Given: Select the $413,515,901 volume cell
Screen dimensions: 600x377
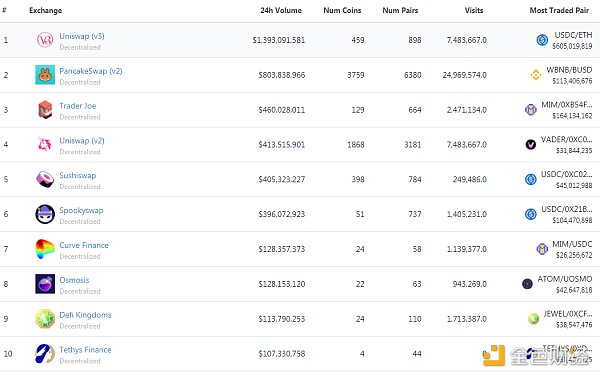Looking at the screenshot, I should point(282,145).
